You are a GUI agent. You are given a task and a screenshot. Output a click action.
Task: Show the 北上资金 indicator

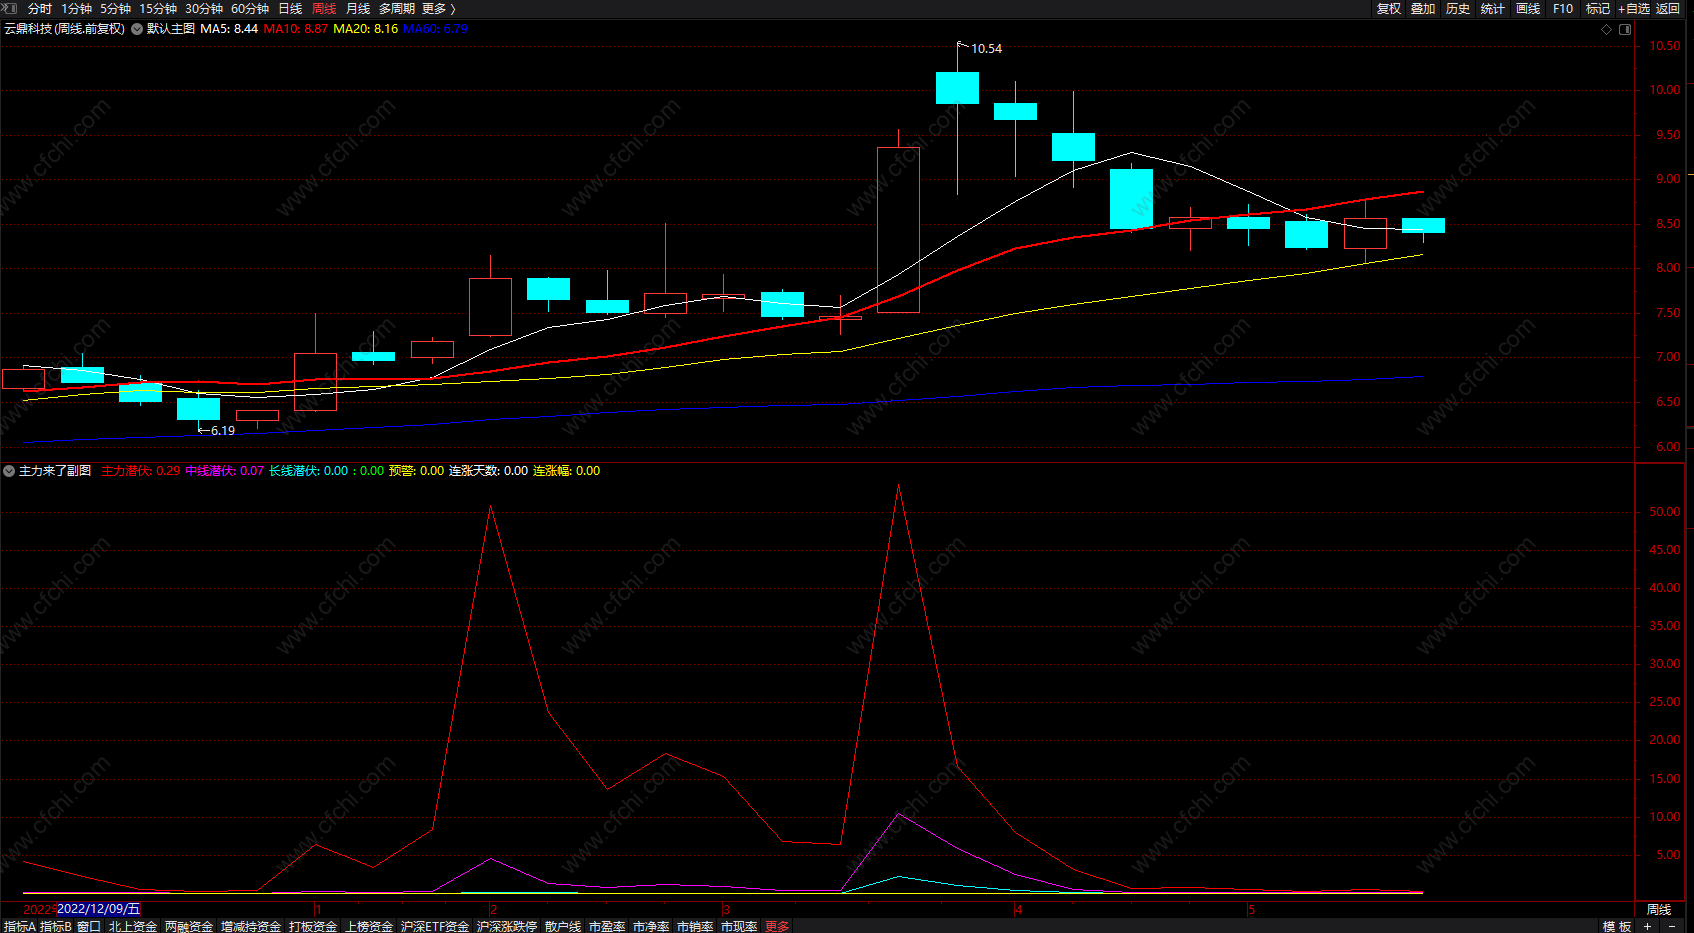point(133,927)
